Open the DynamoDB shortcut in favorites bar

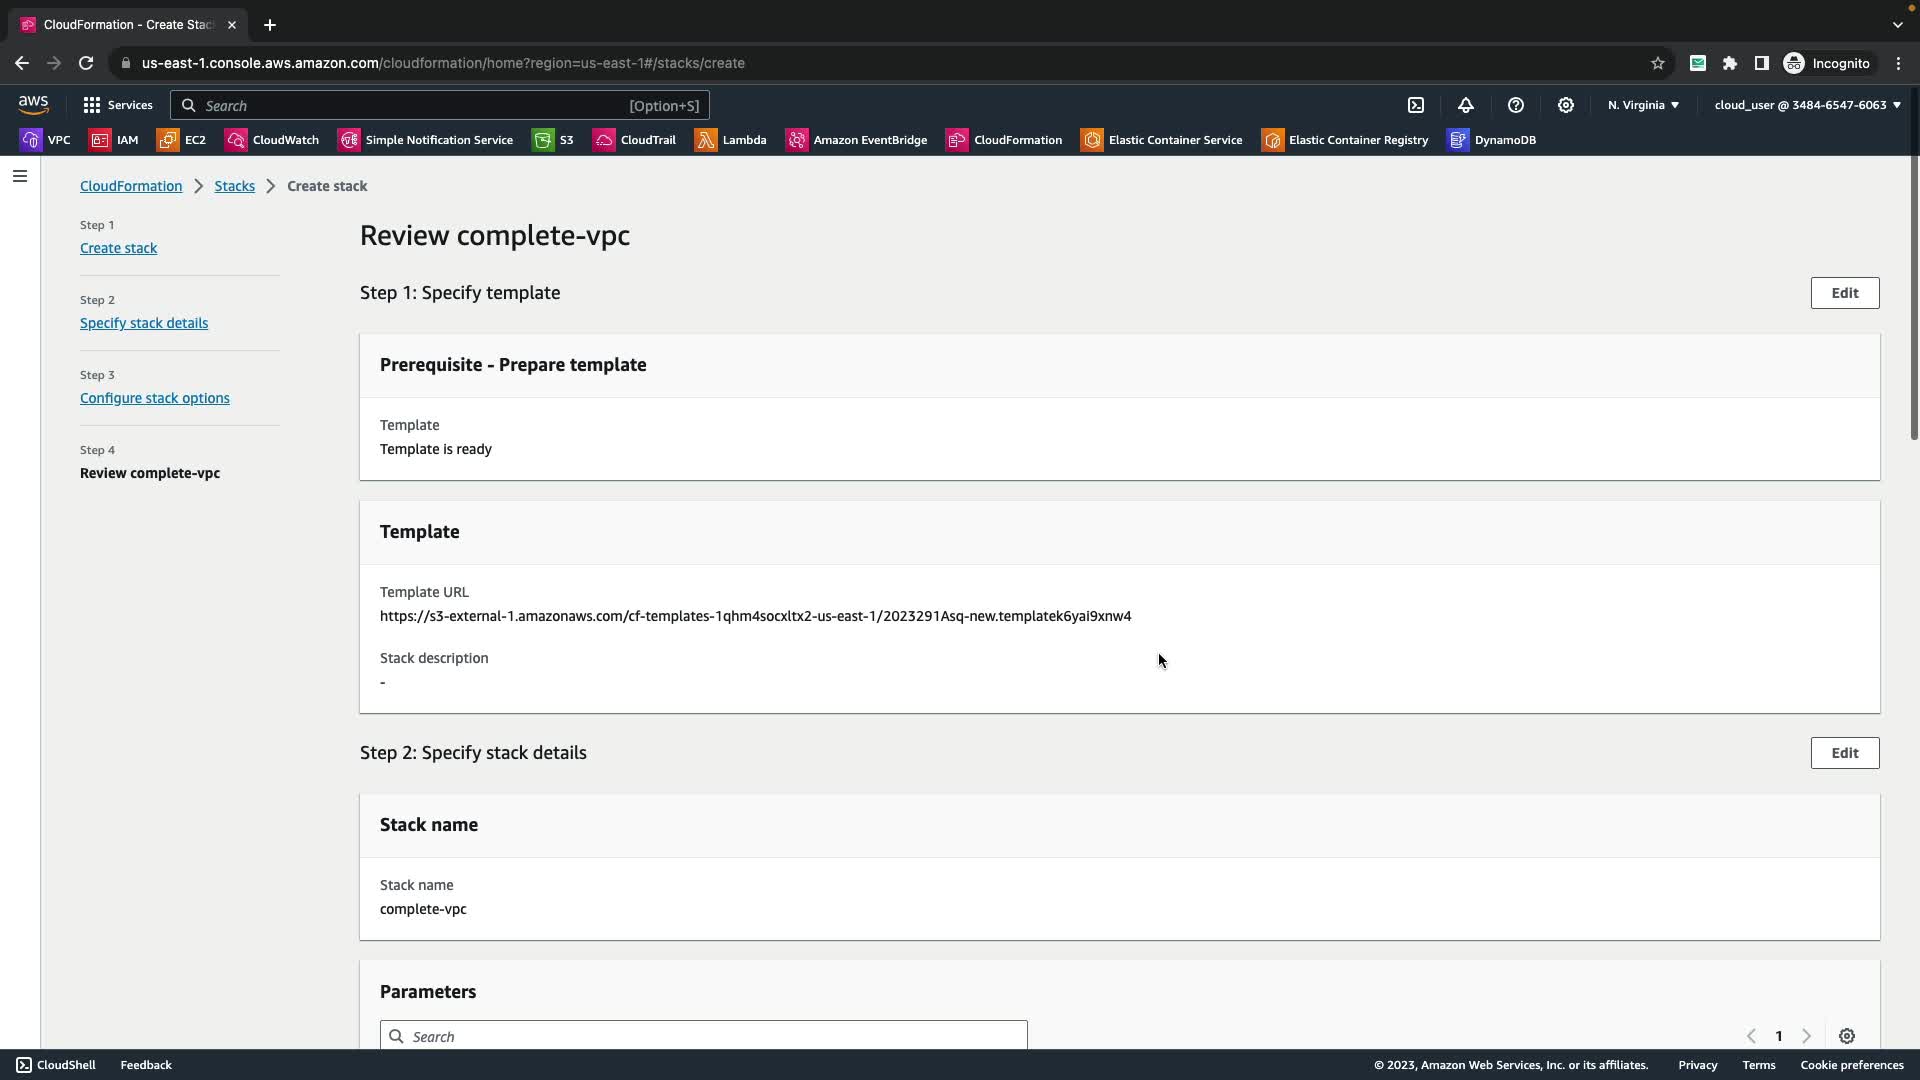pos(1492,140)
